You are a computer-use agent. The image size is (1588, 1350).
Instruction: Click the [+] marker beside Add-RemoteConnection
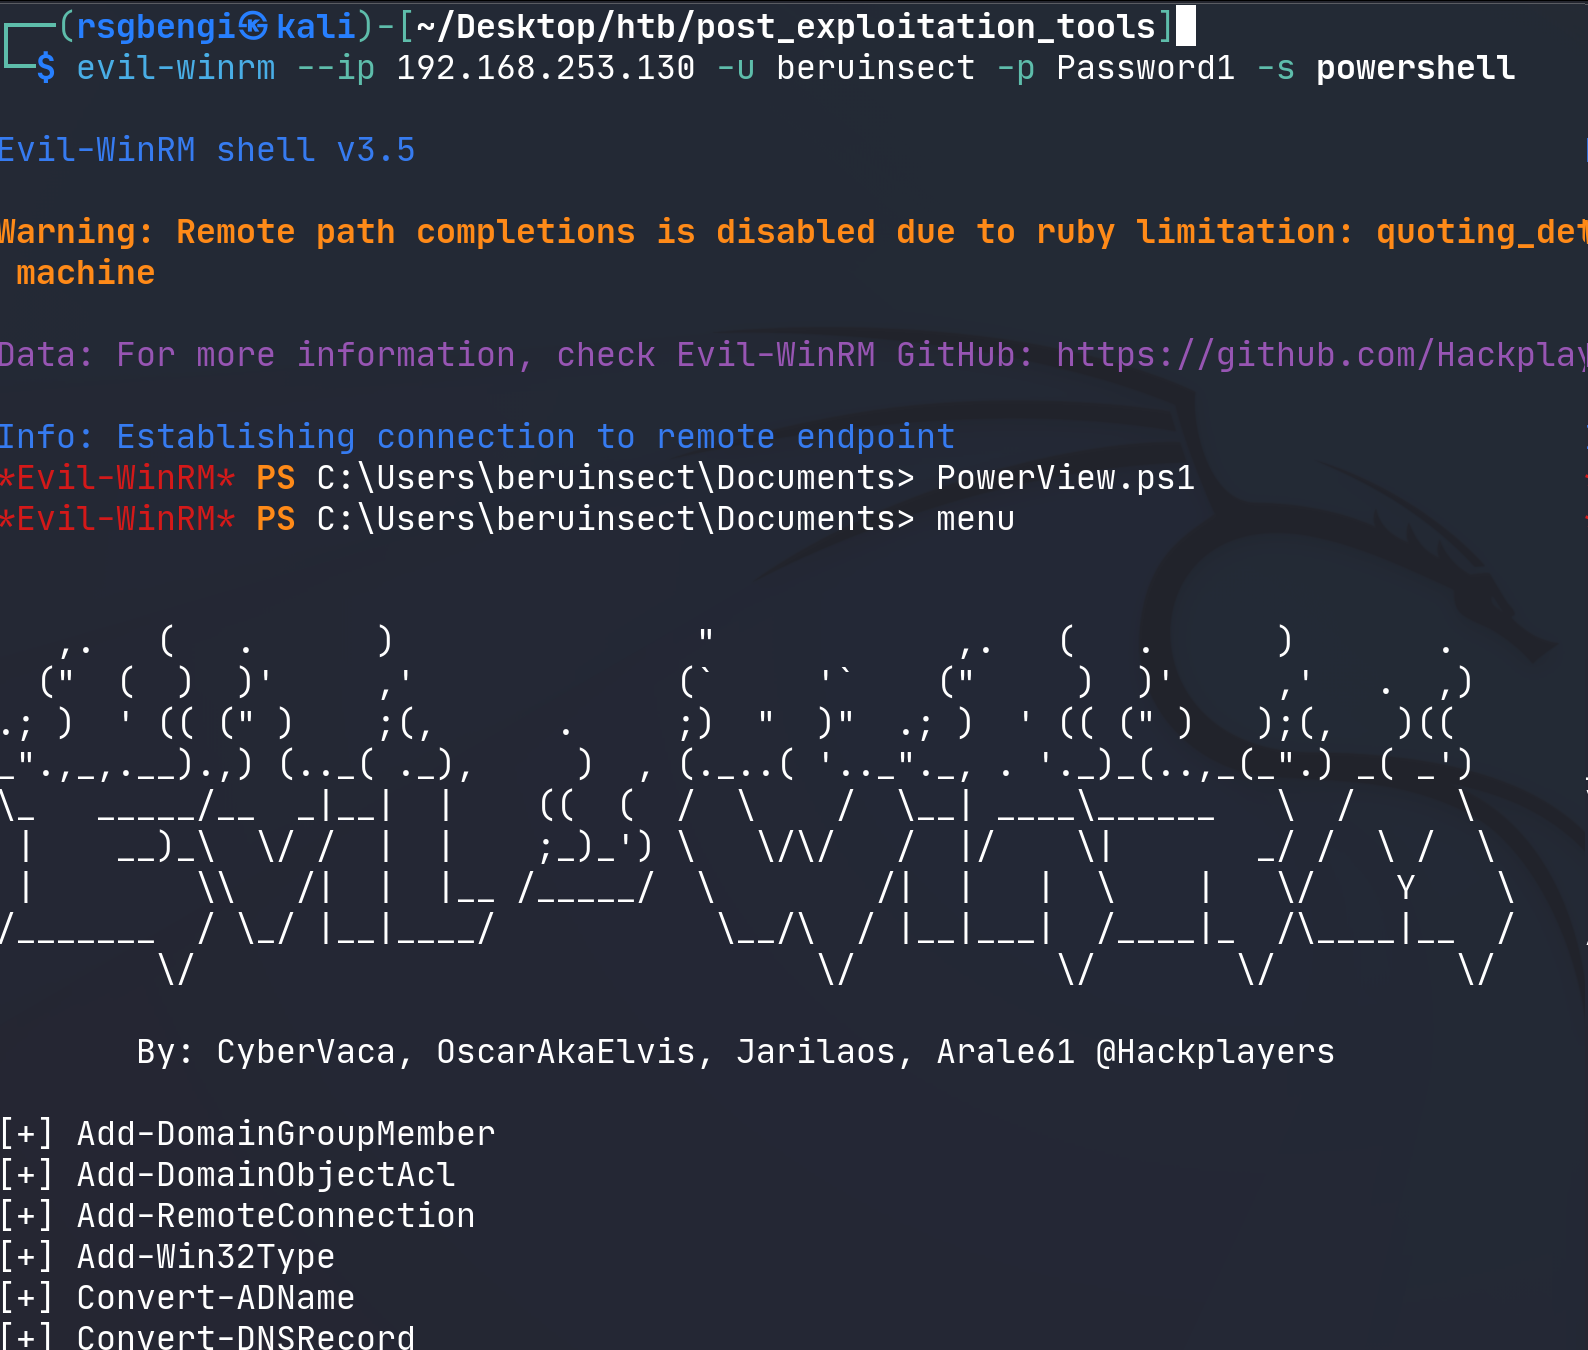pos(26,1216)
